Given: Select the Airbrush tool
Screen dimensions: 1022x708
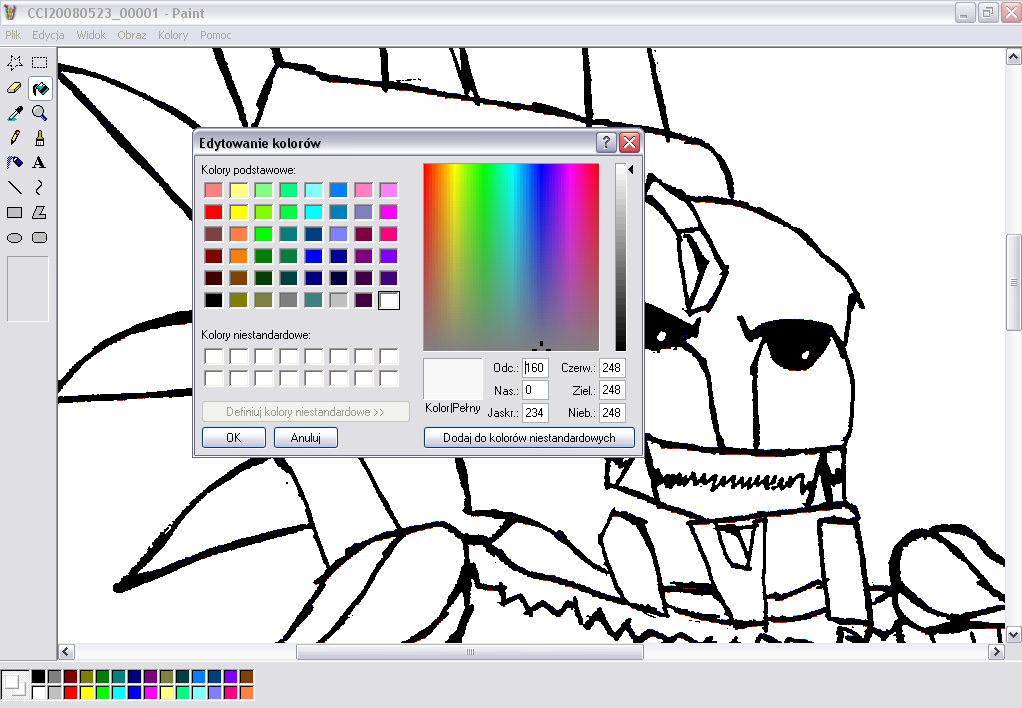Looking at the screenshot, I should point(14,162).
